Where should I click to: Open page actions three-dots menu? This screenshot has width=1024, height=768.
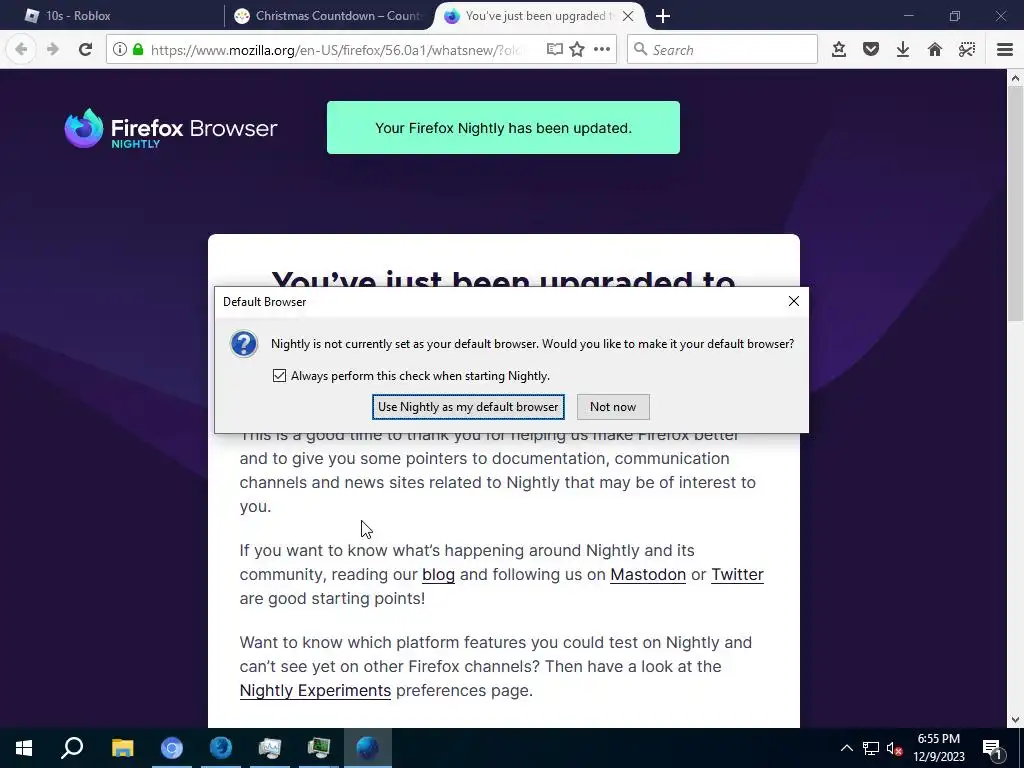pos(601,50)
